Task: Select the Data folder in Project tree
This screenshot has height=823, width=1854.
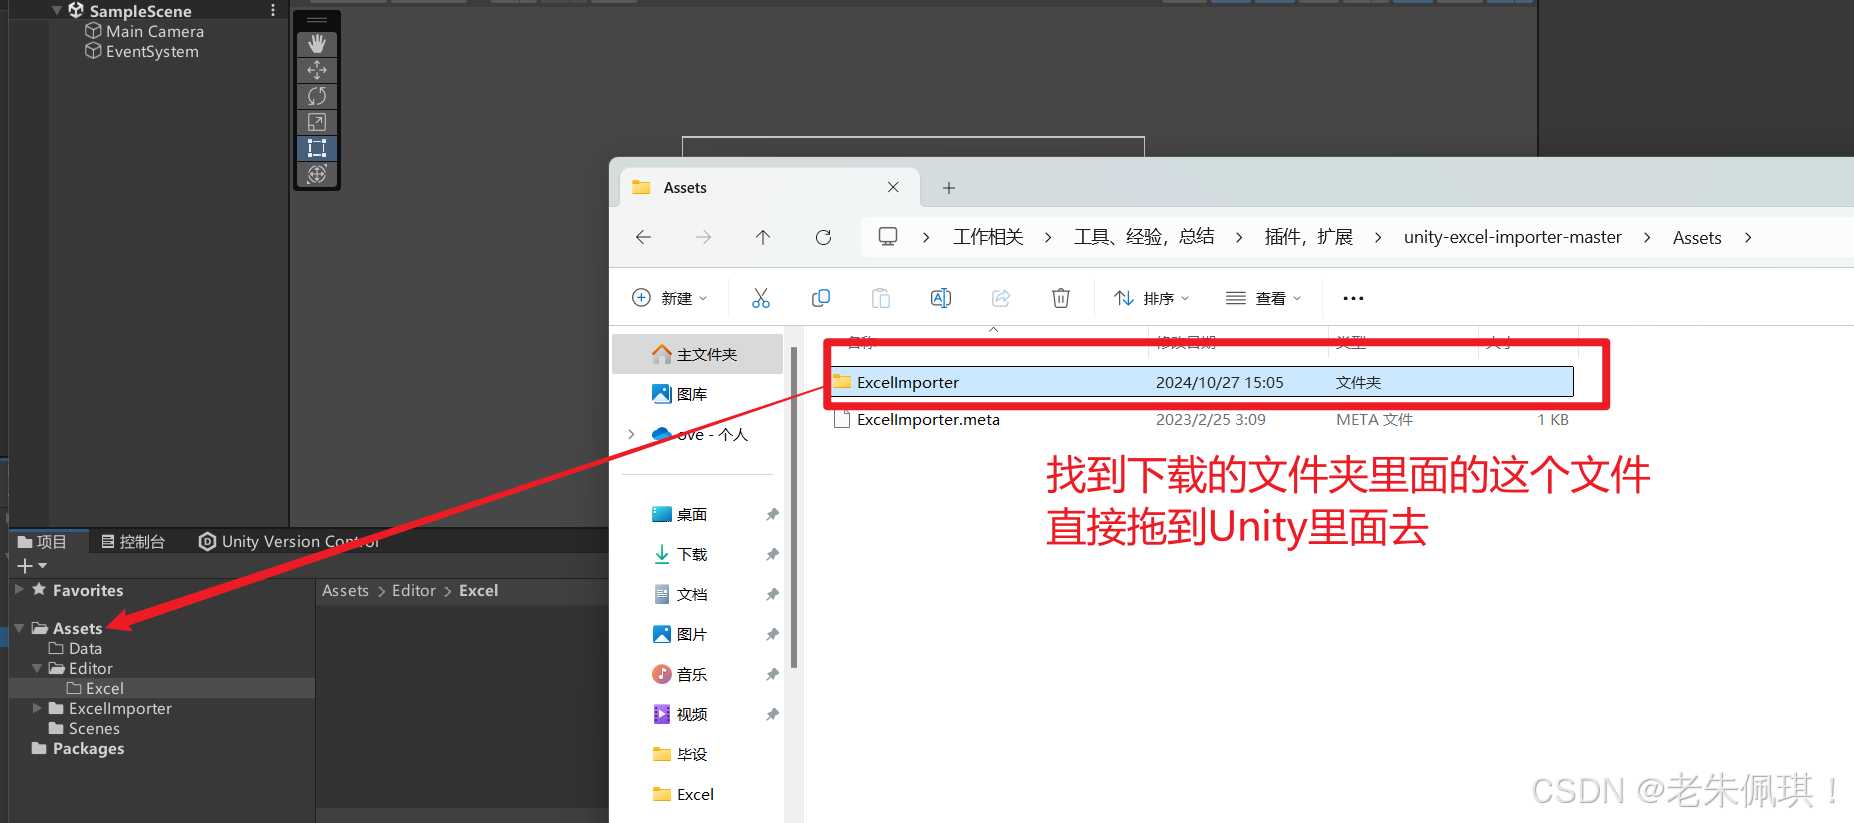Action: pos(76,648)
